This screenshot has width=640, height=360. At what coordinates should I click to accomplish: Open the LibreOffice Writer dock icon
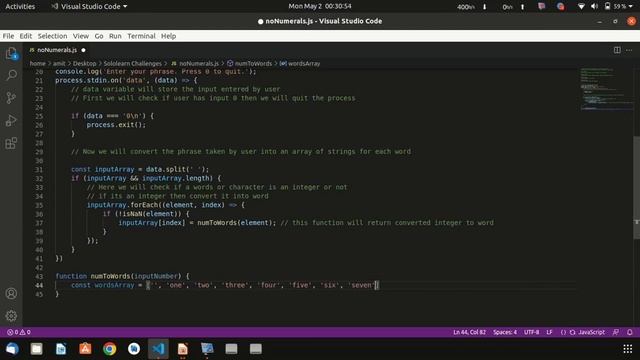[61, 349]
